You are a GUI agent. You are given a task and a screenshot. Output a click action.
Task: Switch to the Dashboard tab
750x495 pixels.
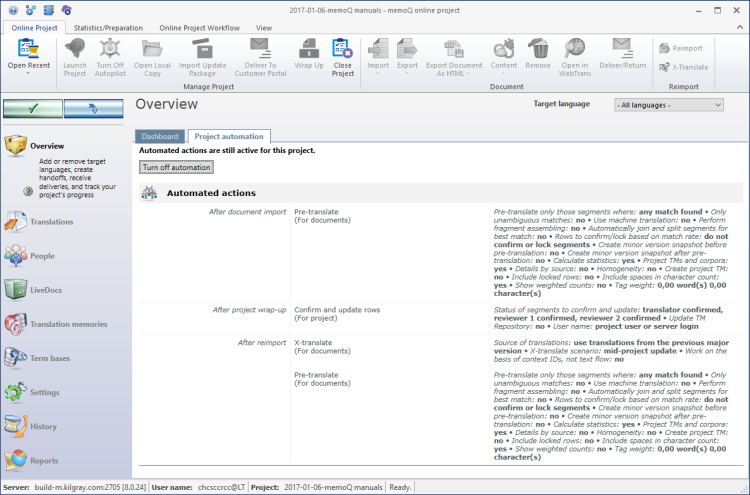(x=160, y=136)
